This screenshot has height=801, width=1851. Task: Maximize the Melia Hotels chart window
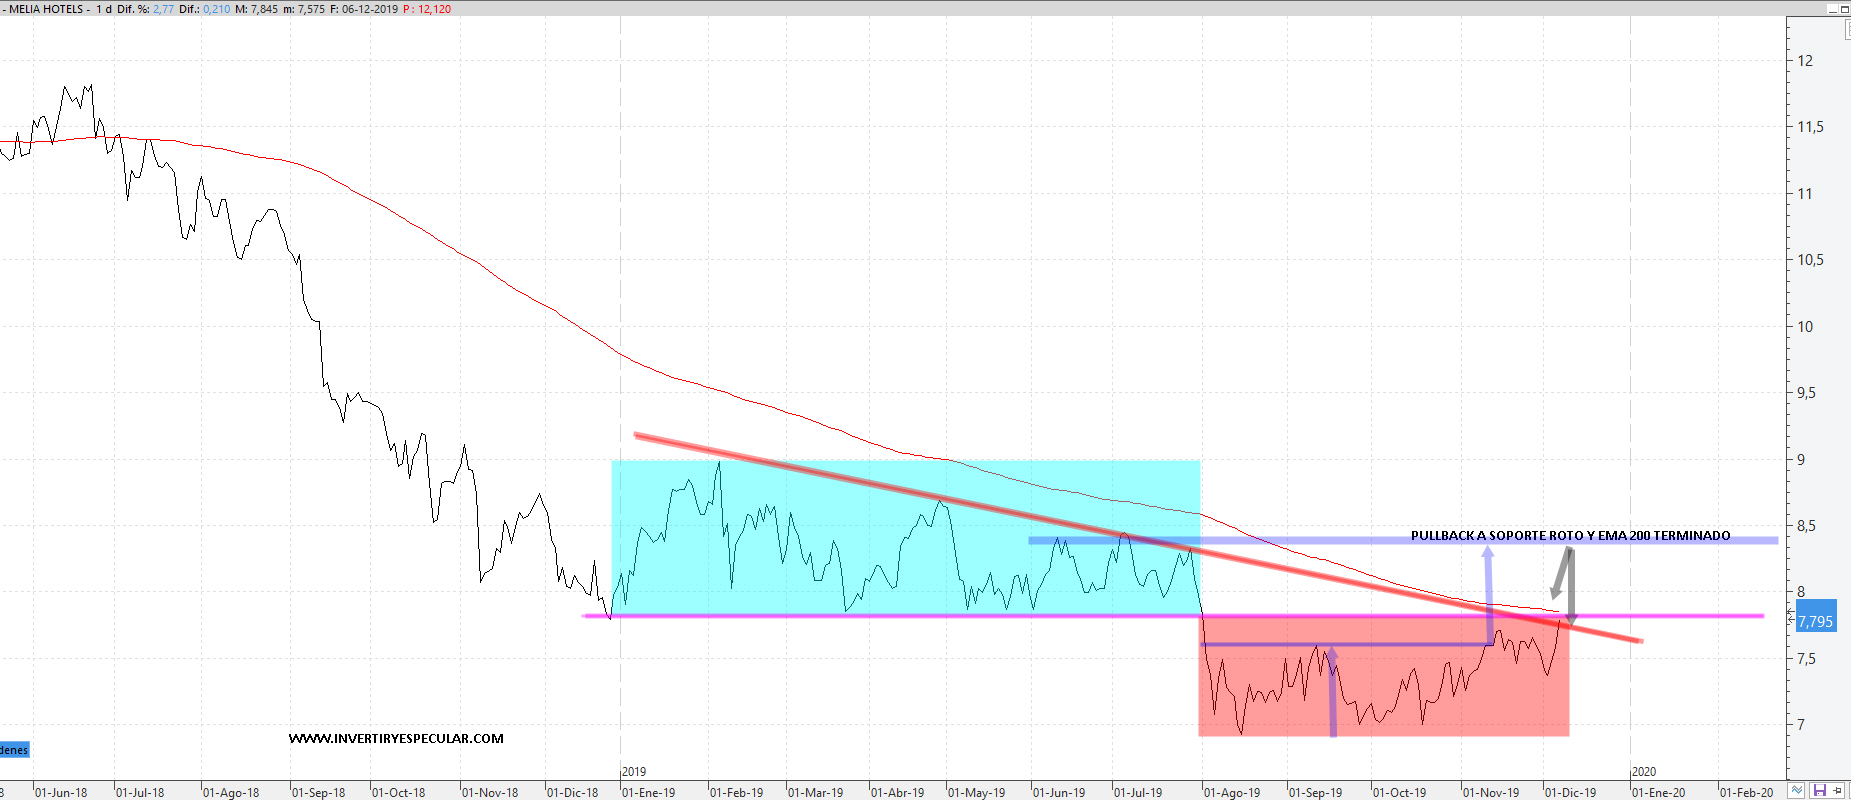[x=1845, y=9]
